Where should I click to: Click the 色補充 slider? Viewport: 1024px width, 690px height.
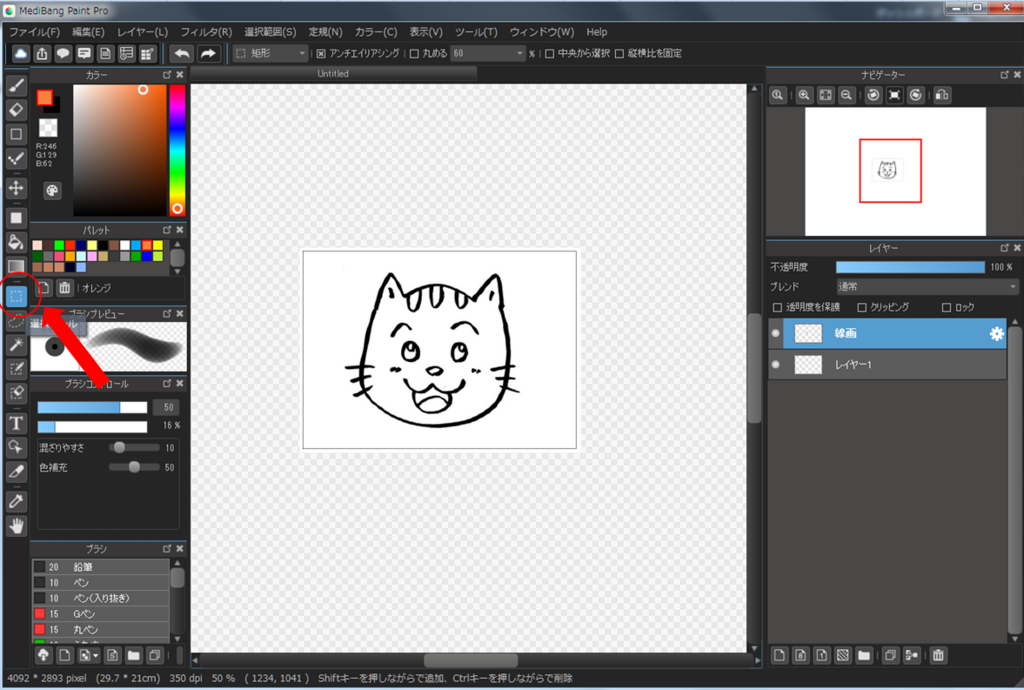[134, 467]
